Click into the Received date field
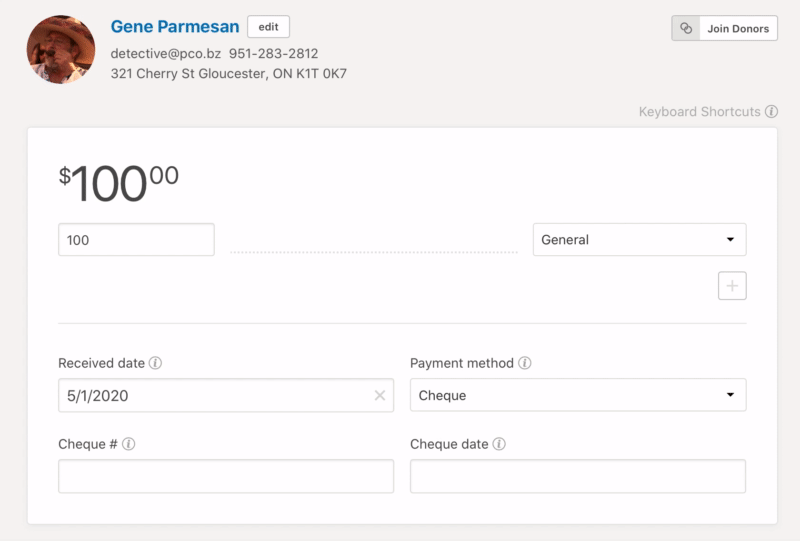 click(215, 395)
